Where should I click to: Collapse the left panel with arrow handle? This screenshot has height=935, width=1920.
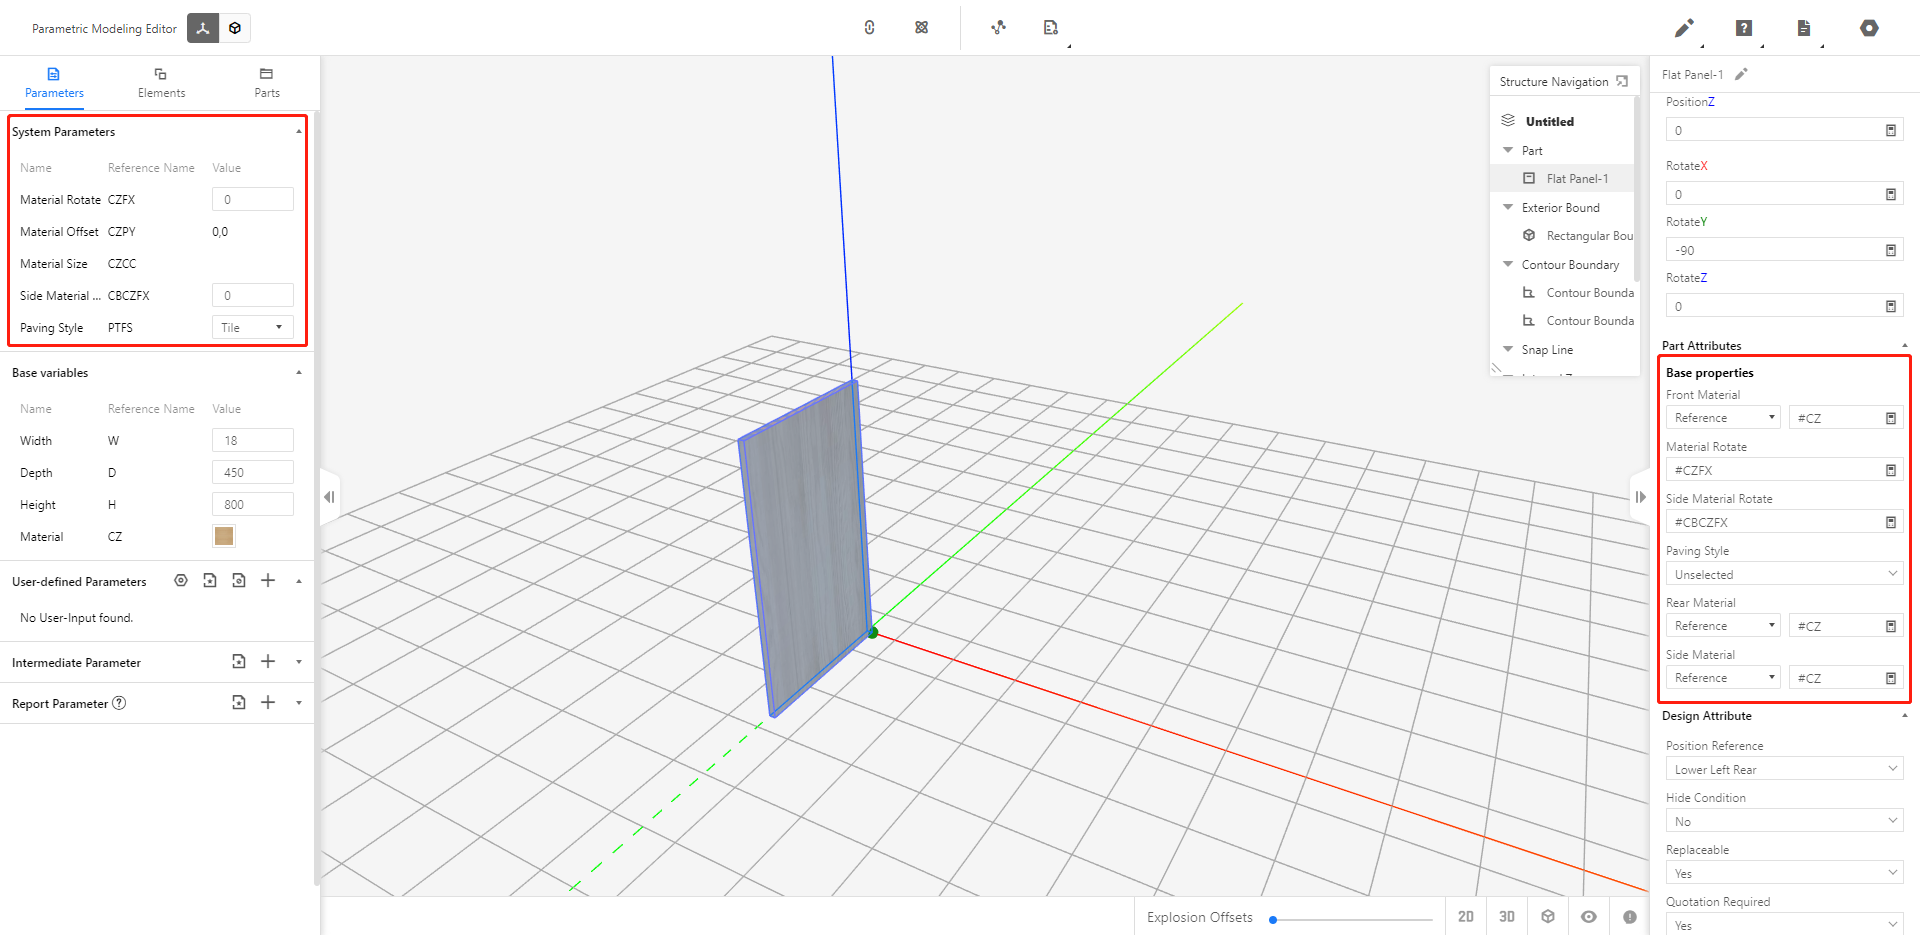(x=329, y=497)
